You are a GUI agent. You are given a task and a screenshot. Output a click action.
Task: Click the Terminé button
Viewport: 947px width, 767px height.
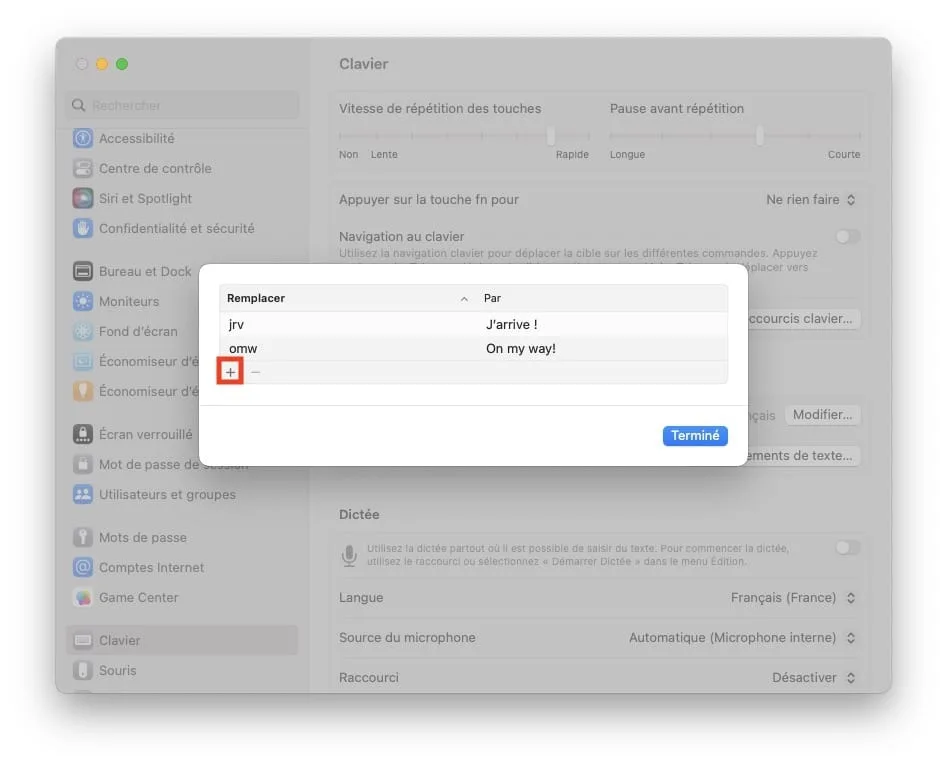click(x=695, y=435)
